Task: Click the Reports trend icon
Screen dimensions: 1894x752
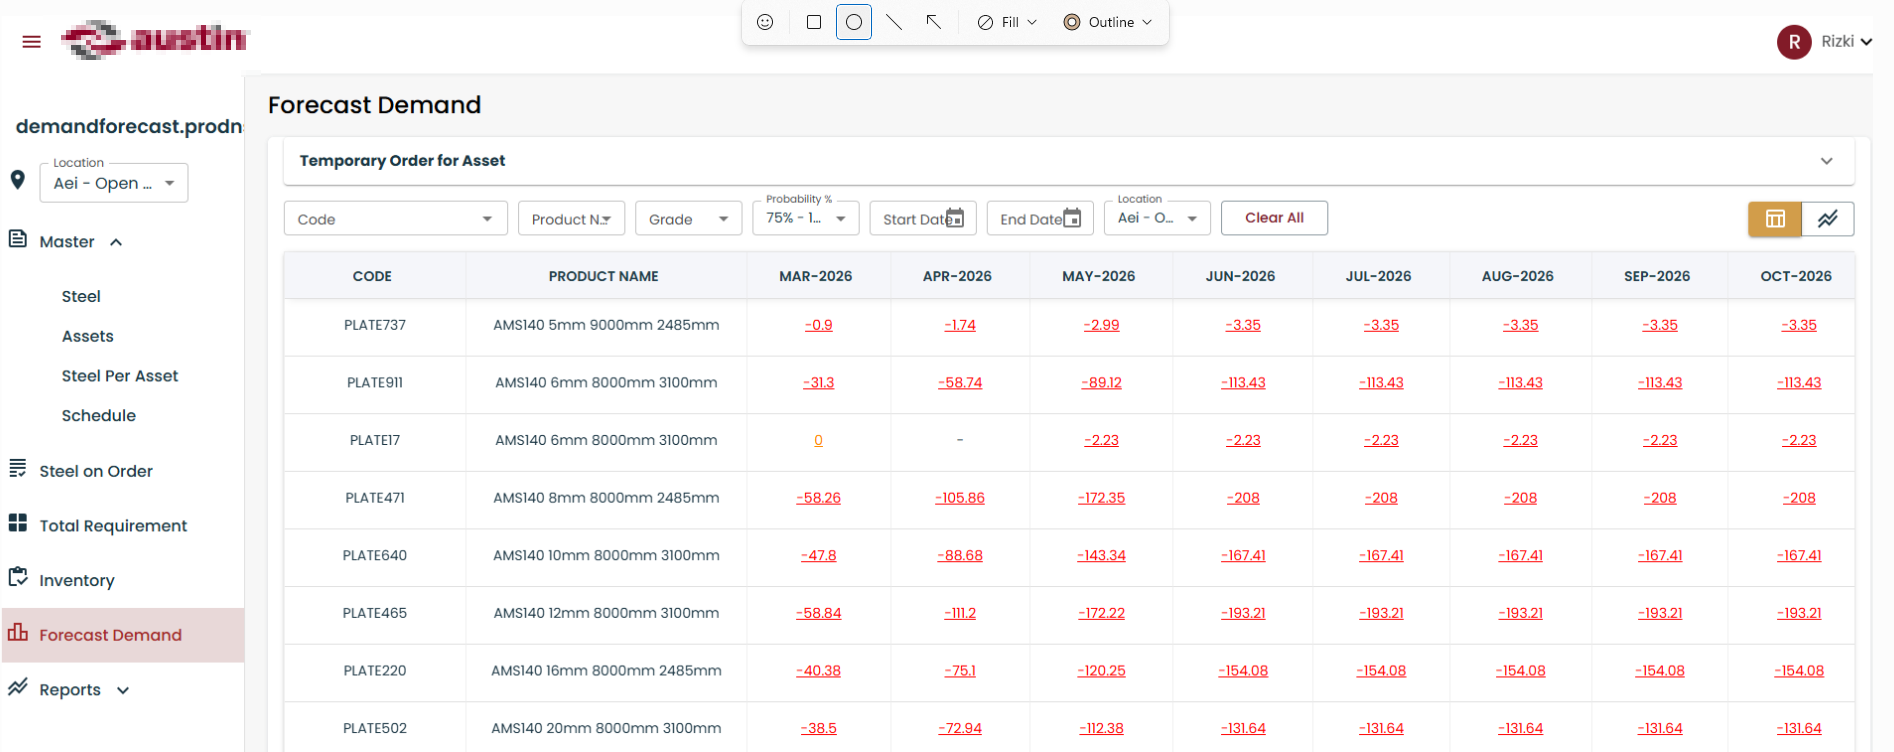Action: tap(18, 687)
